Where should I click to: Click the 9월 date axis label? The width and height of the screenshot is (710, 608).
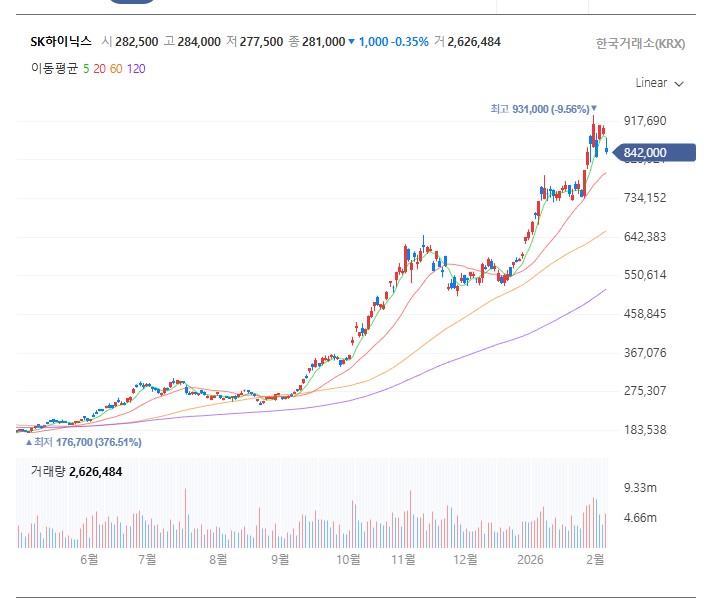point(280,560)
